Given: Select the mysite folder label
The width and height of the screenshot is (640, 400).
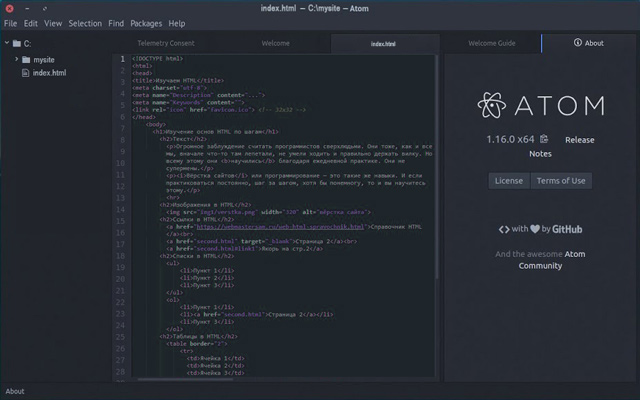Looking at the screenshot, I should click(x=44, y=60).
